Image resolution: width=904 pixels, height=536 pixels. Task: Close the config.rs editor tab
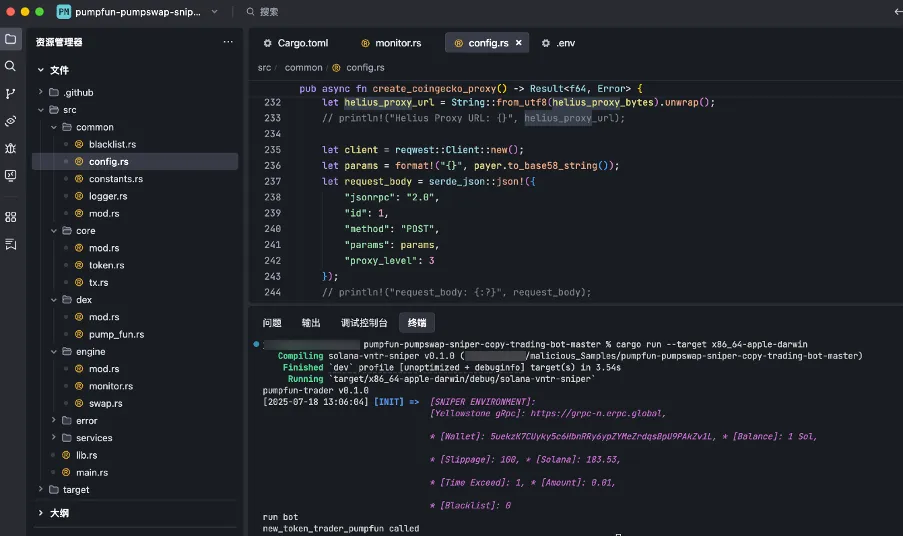pyautogui.click(x=519, y=43)
